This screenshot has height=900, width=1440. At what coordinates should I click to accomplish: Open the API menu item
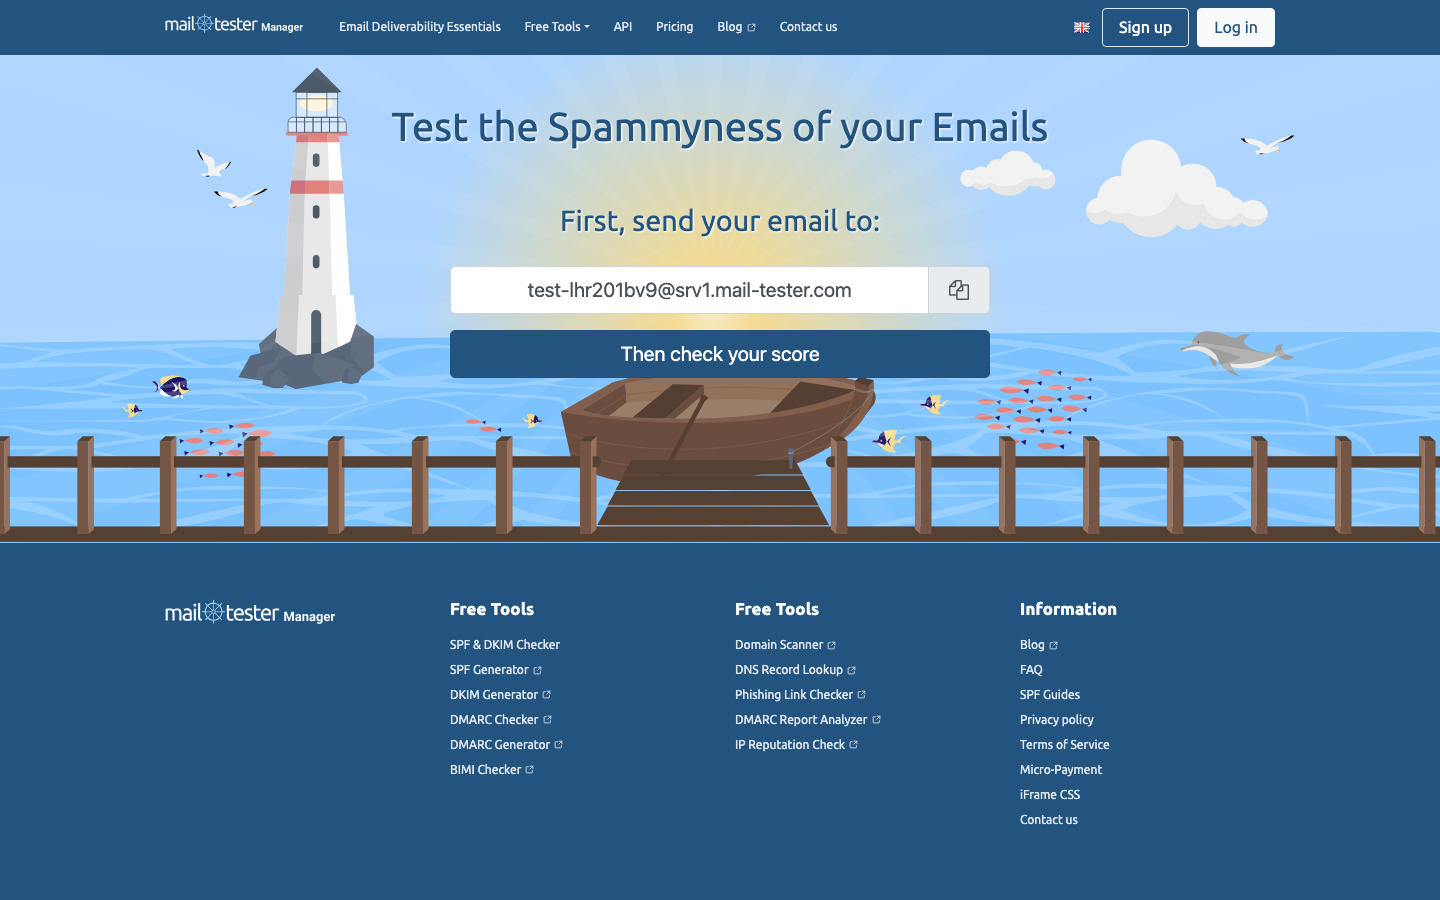tap(623, 27)
